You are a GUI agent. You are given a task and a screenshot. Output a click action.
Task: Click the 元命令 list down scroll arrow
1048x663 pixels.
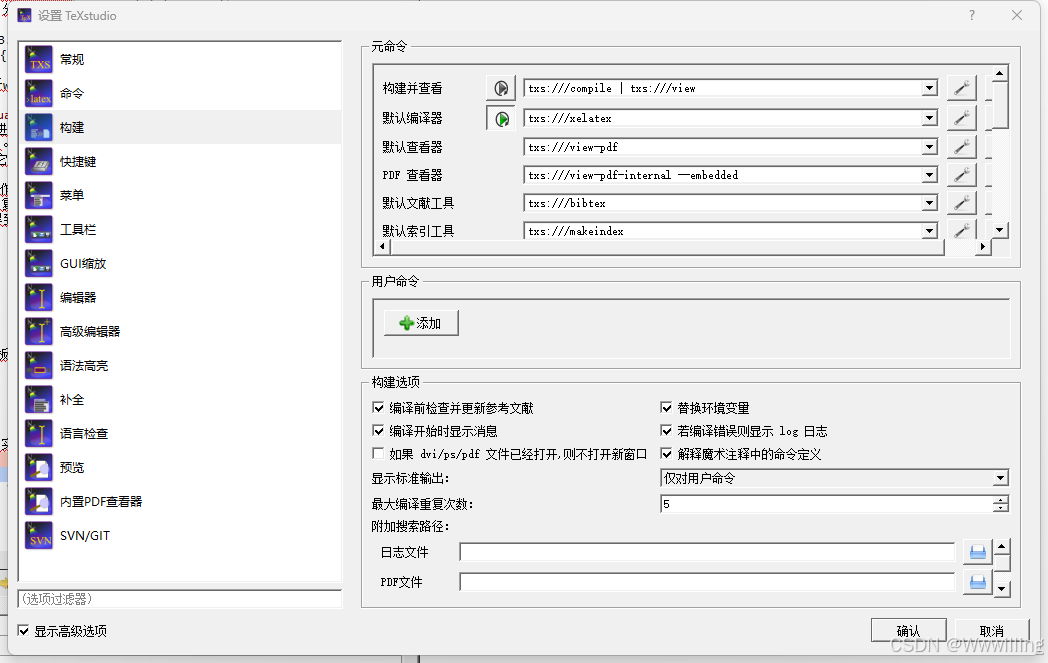(x=999, y=230)
